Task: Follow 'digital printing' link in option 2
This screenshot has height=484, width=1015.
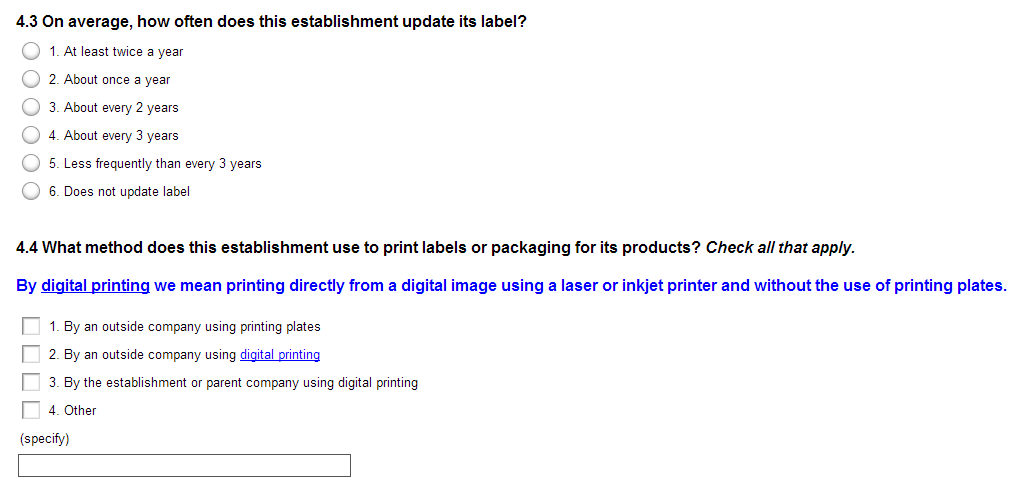Action: pos(279,355)
